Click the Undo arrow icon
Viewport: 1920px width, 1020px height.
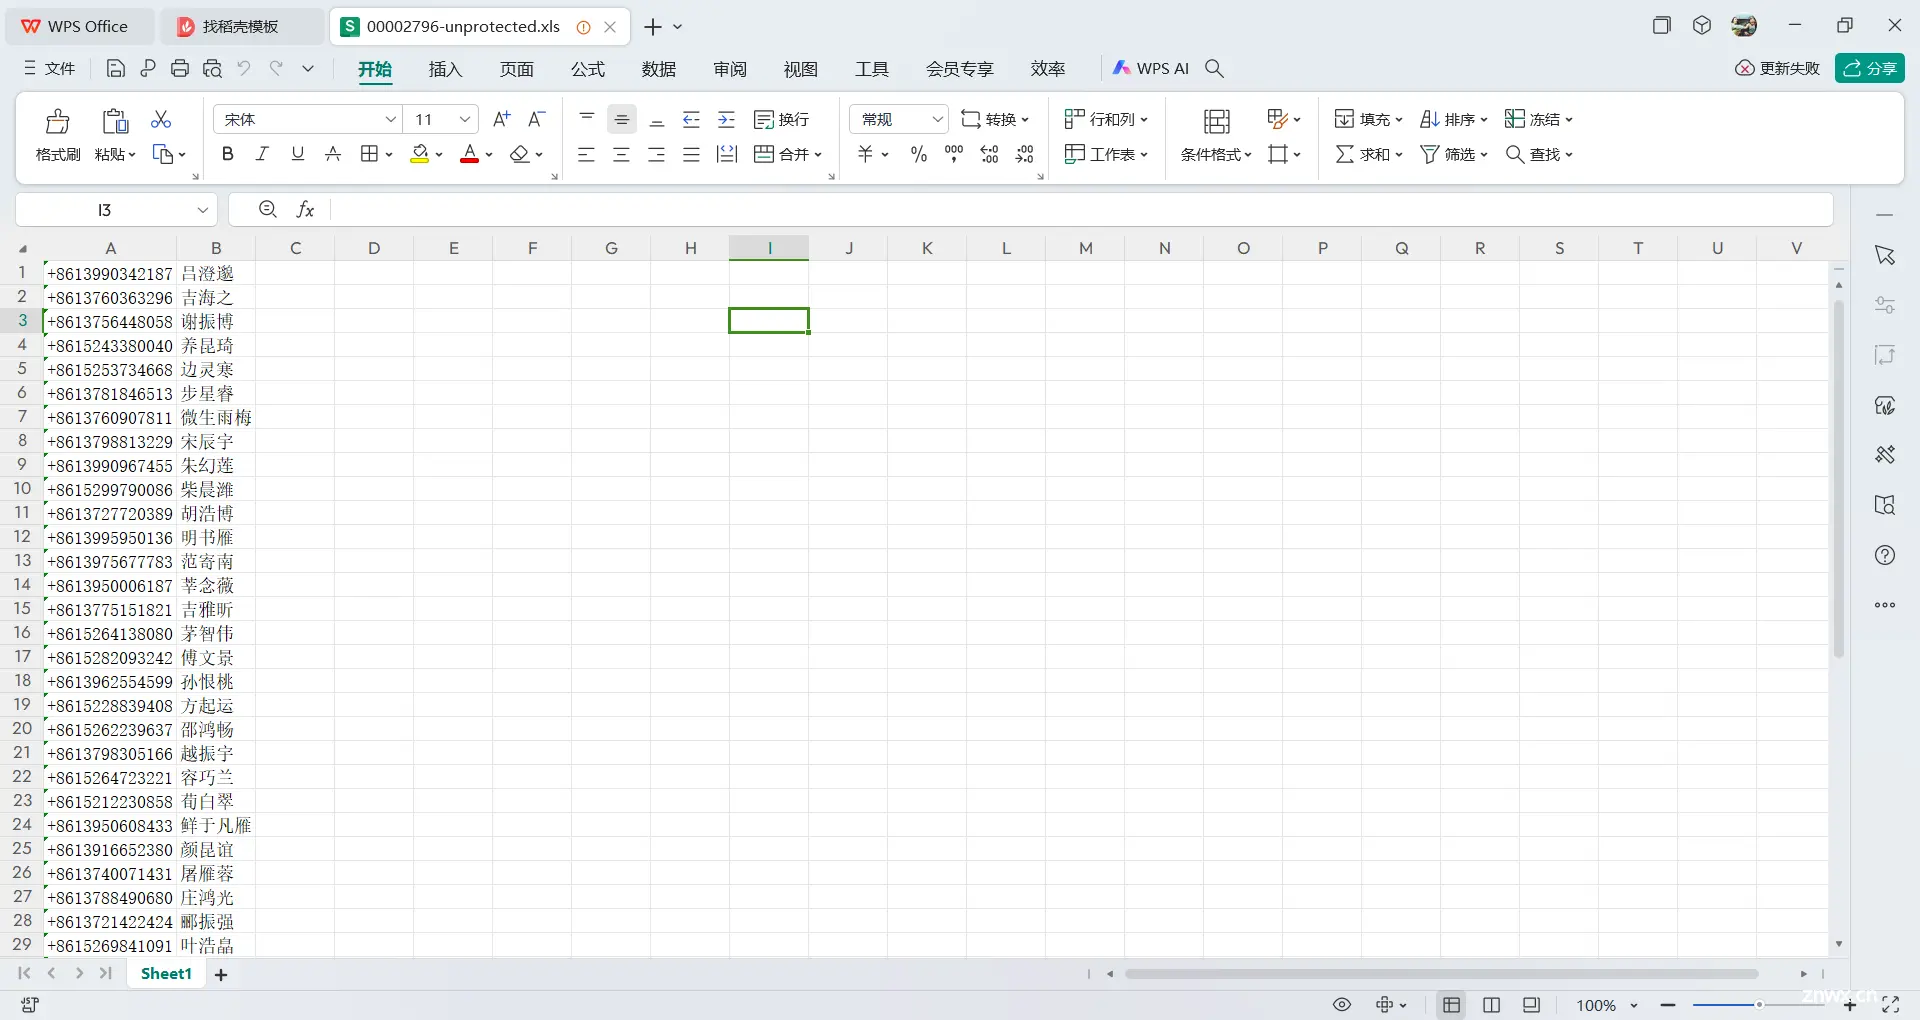(x=244, y=68)
